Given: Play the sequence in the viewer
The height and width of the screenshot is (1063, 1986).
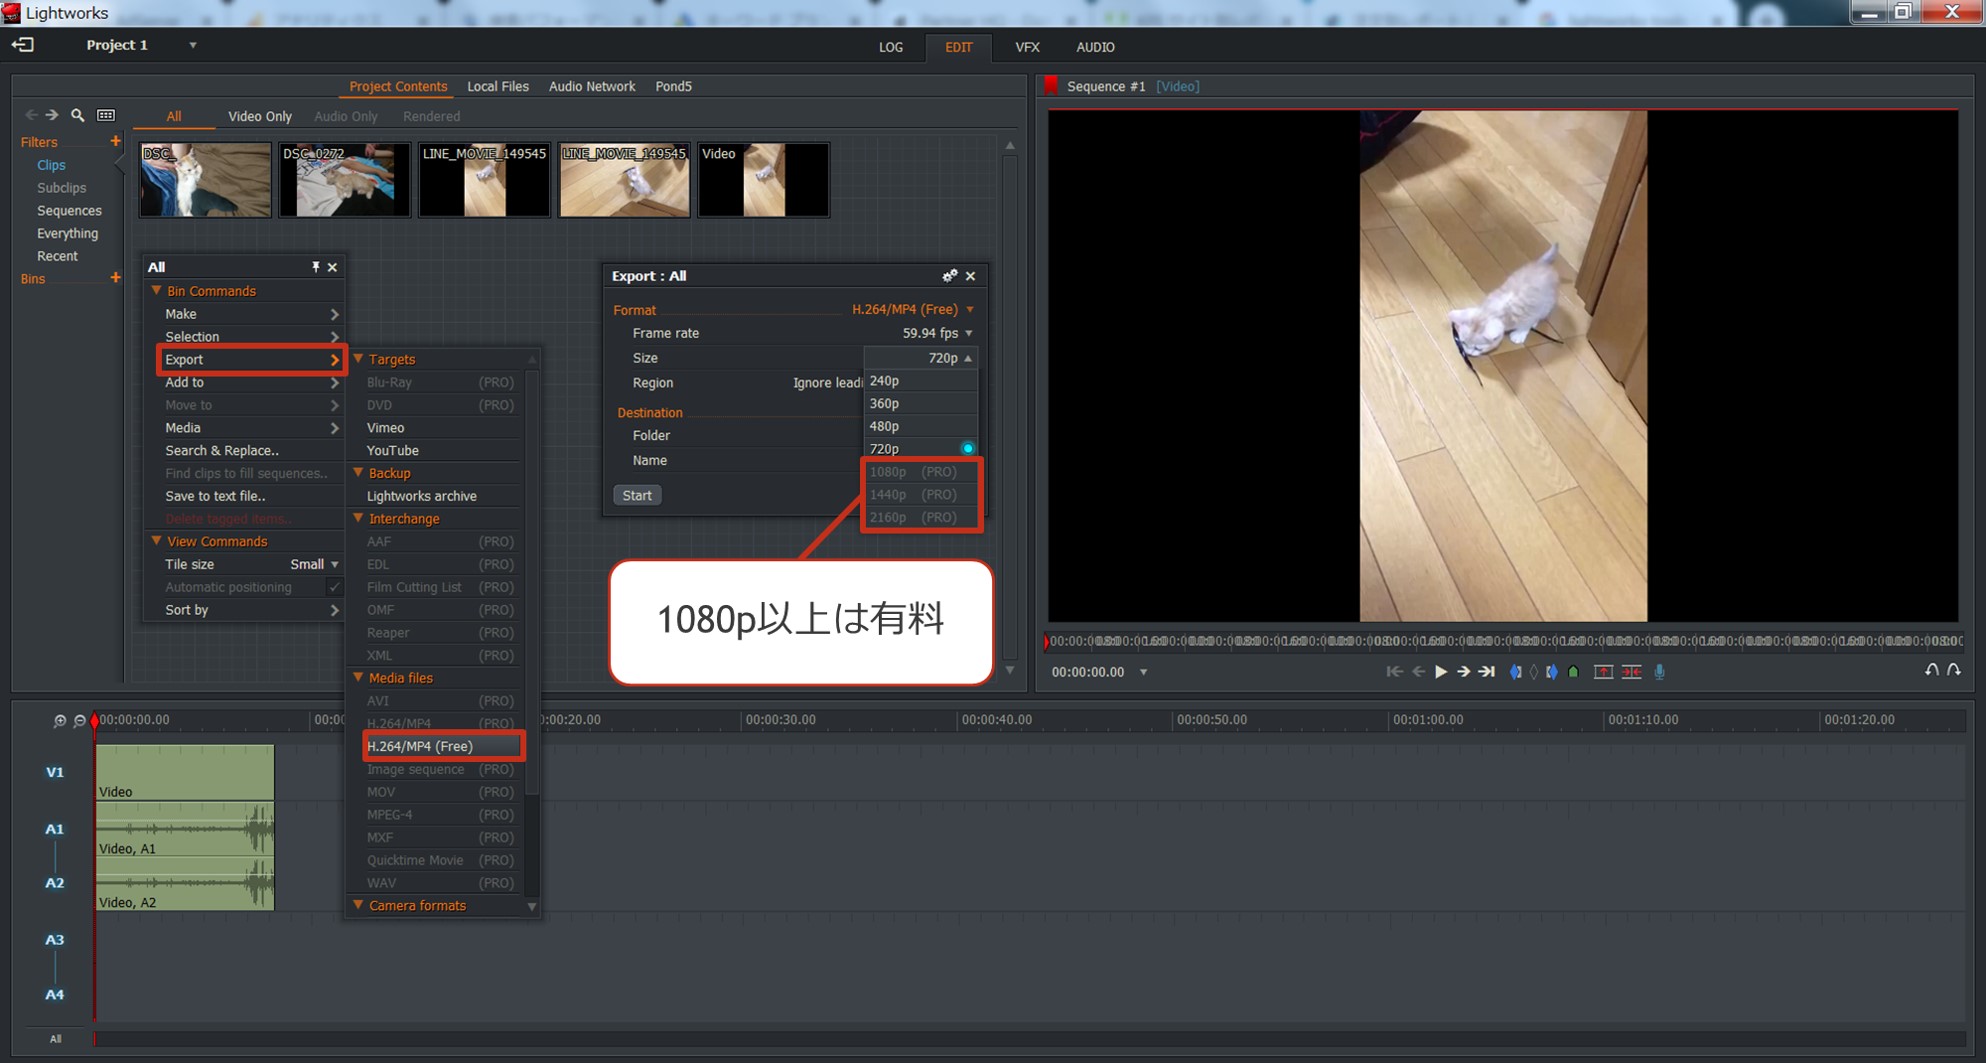Looking at the screenshot, I should click(1441, 672).
